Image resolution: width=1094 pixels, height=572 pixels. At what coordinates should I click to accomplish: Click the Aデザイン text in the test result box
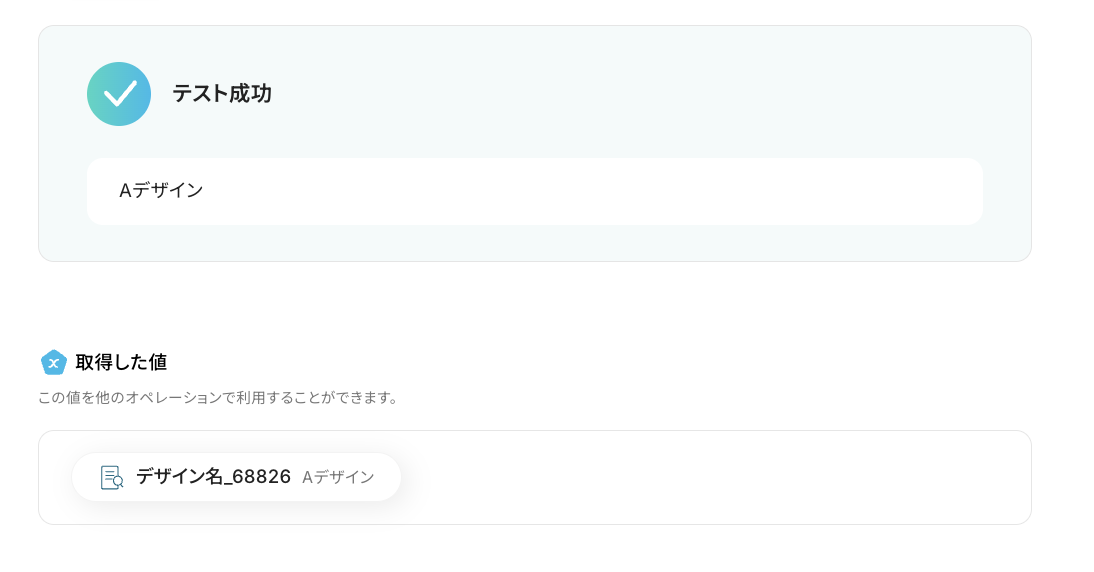[x=161, y=190]
